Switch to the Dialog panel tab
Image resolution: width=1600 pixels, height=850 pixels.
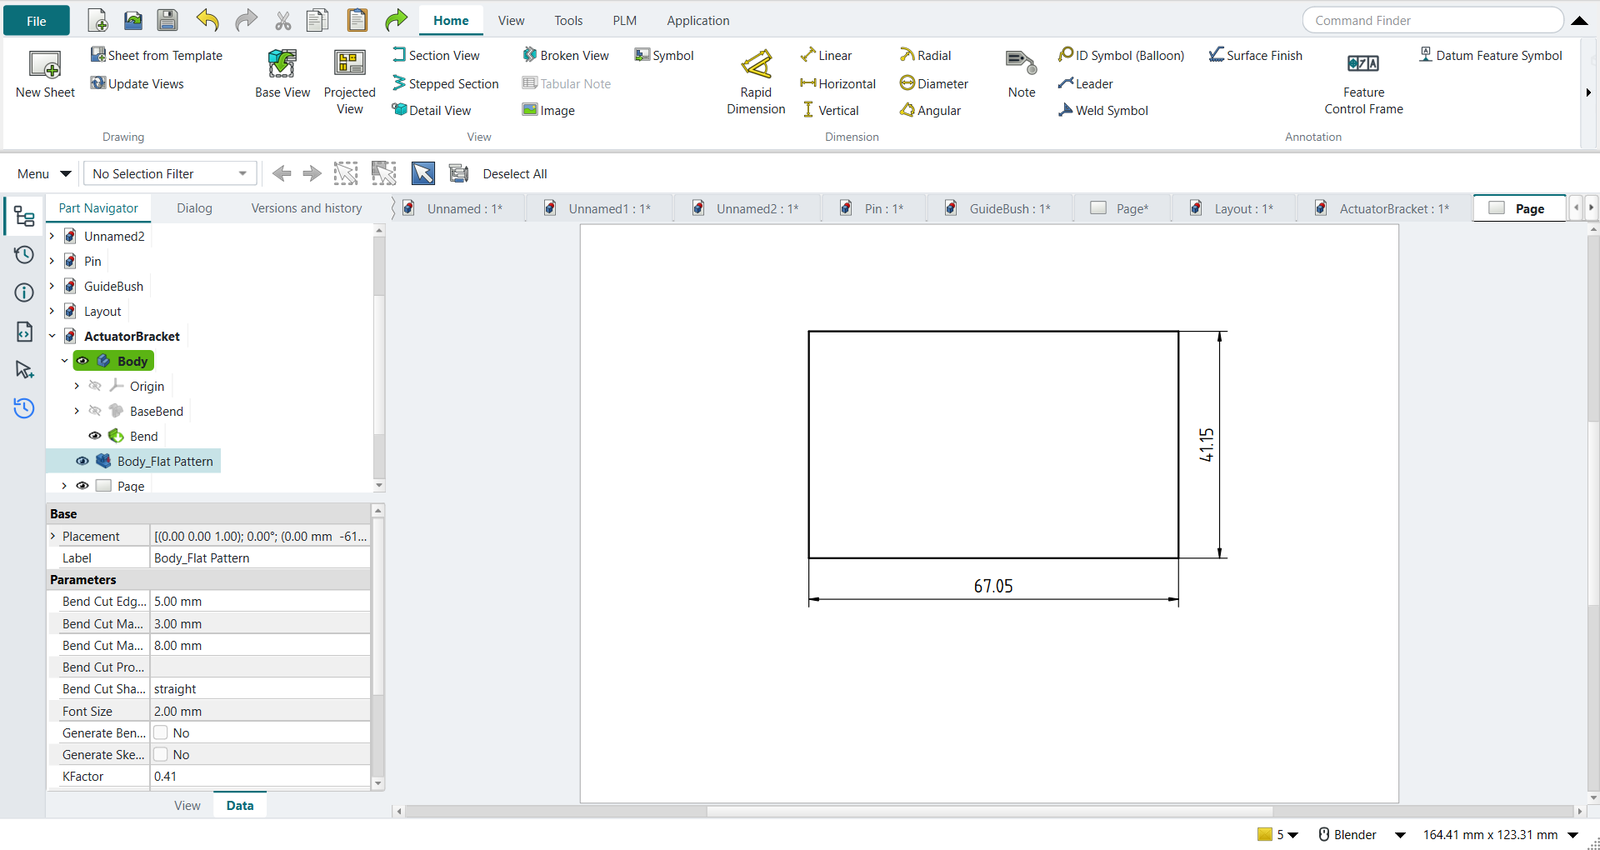194,208
